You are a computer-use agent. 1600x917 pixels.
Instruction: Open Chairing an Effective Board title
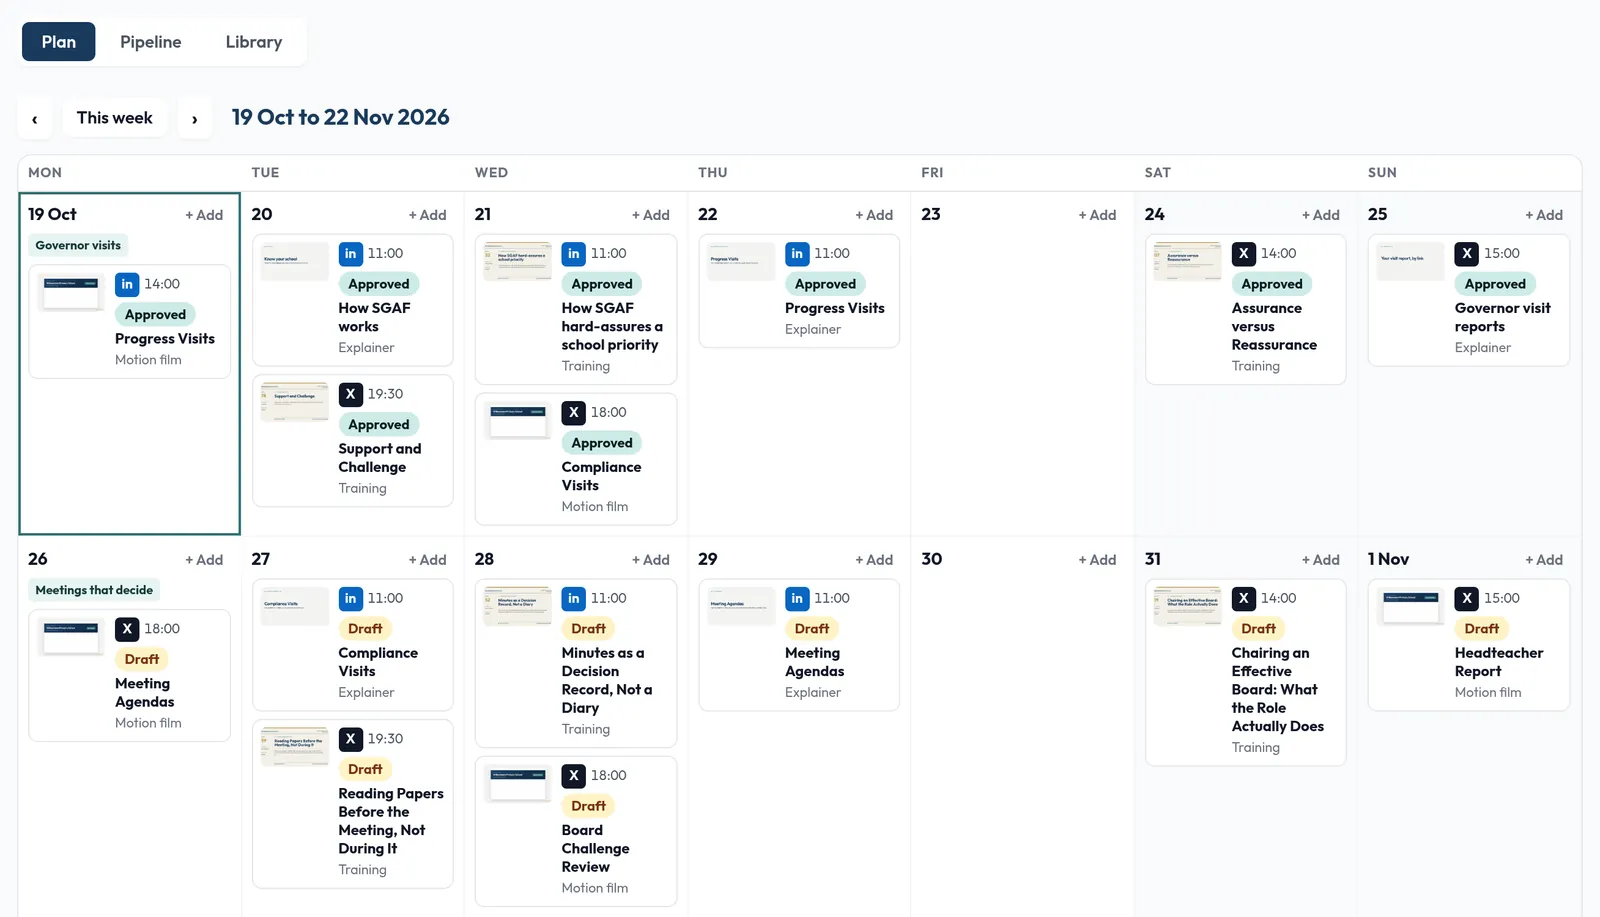(x=1278, y=690)
